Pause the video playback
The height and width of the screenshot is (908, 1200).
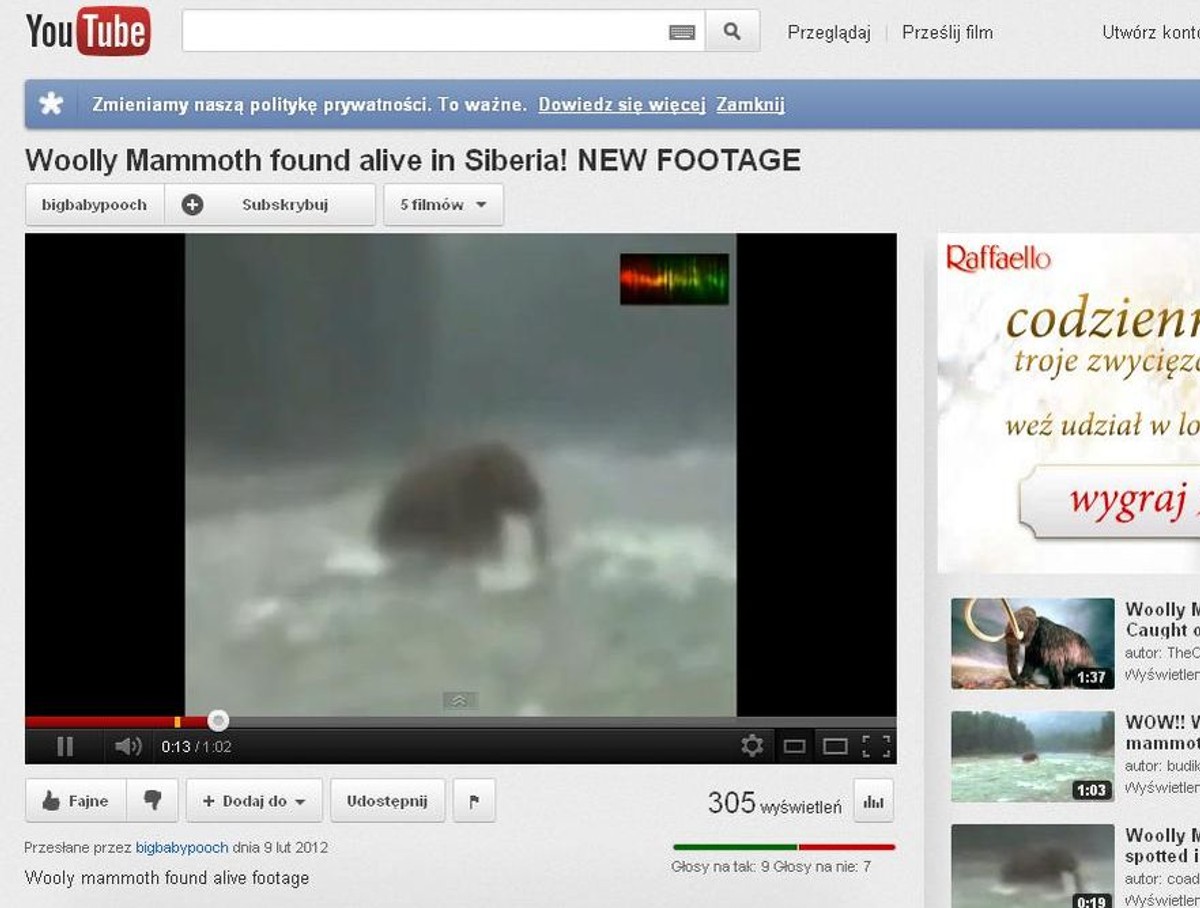tap(65, 746)
